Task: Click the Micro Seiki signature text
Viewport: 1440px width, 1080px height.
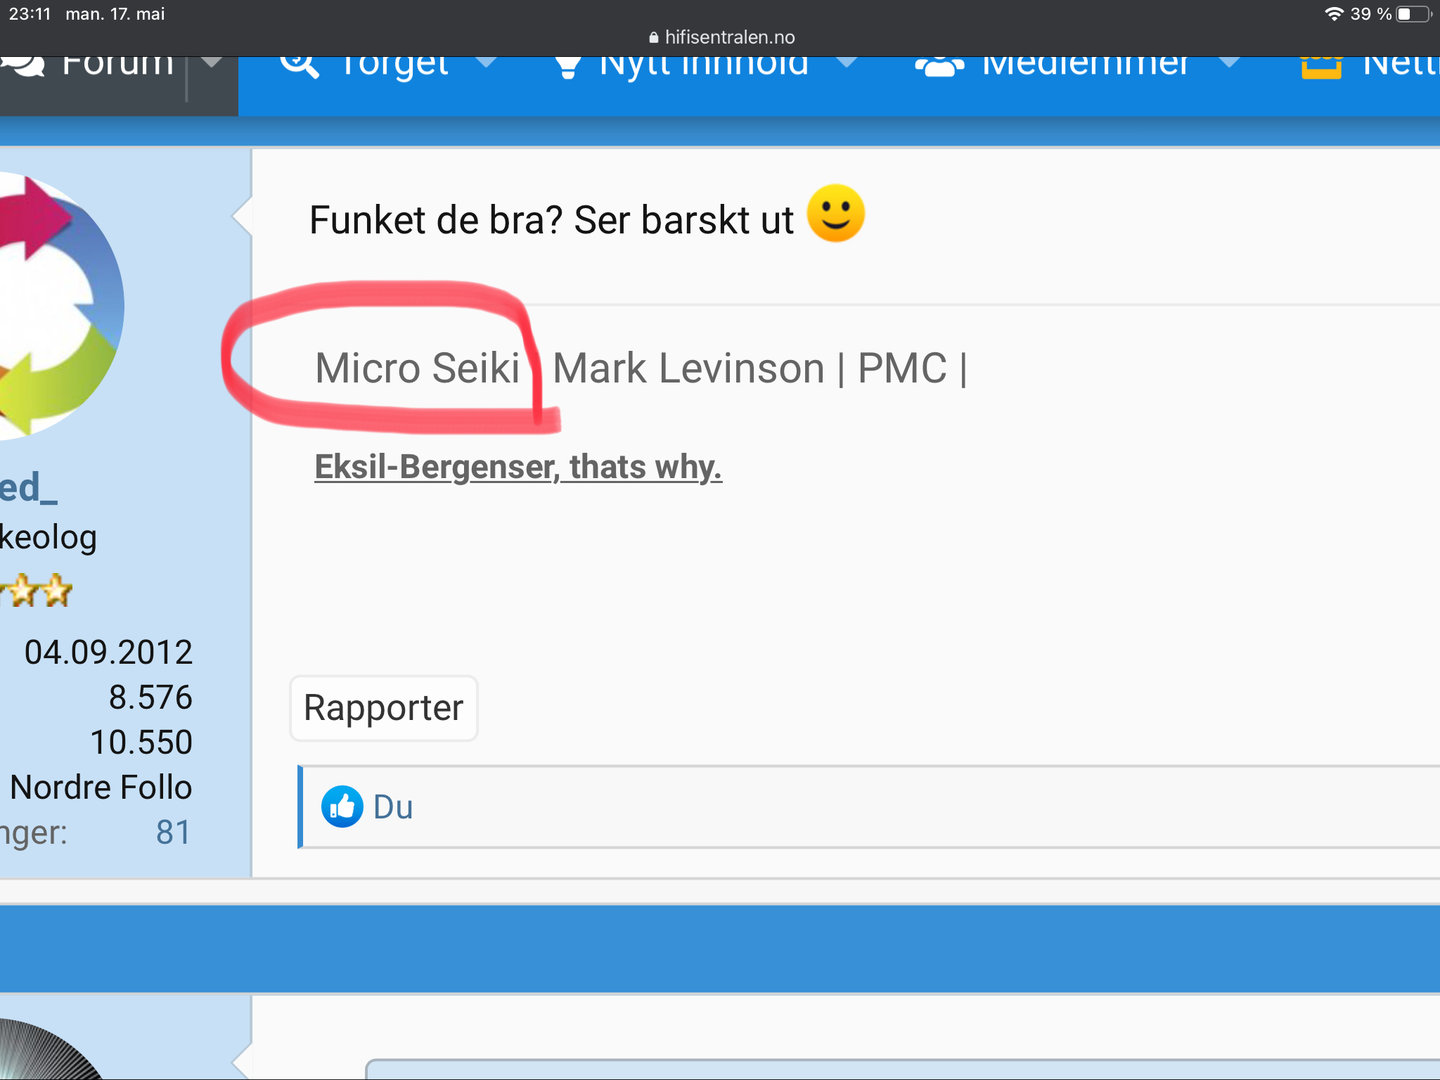Action: 417,368
